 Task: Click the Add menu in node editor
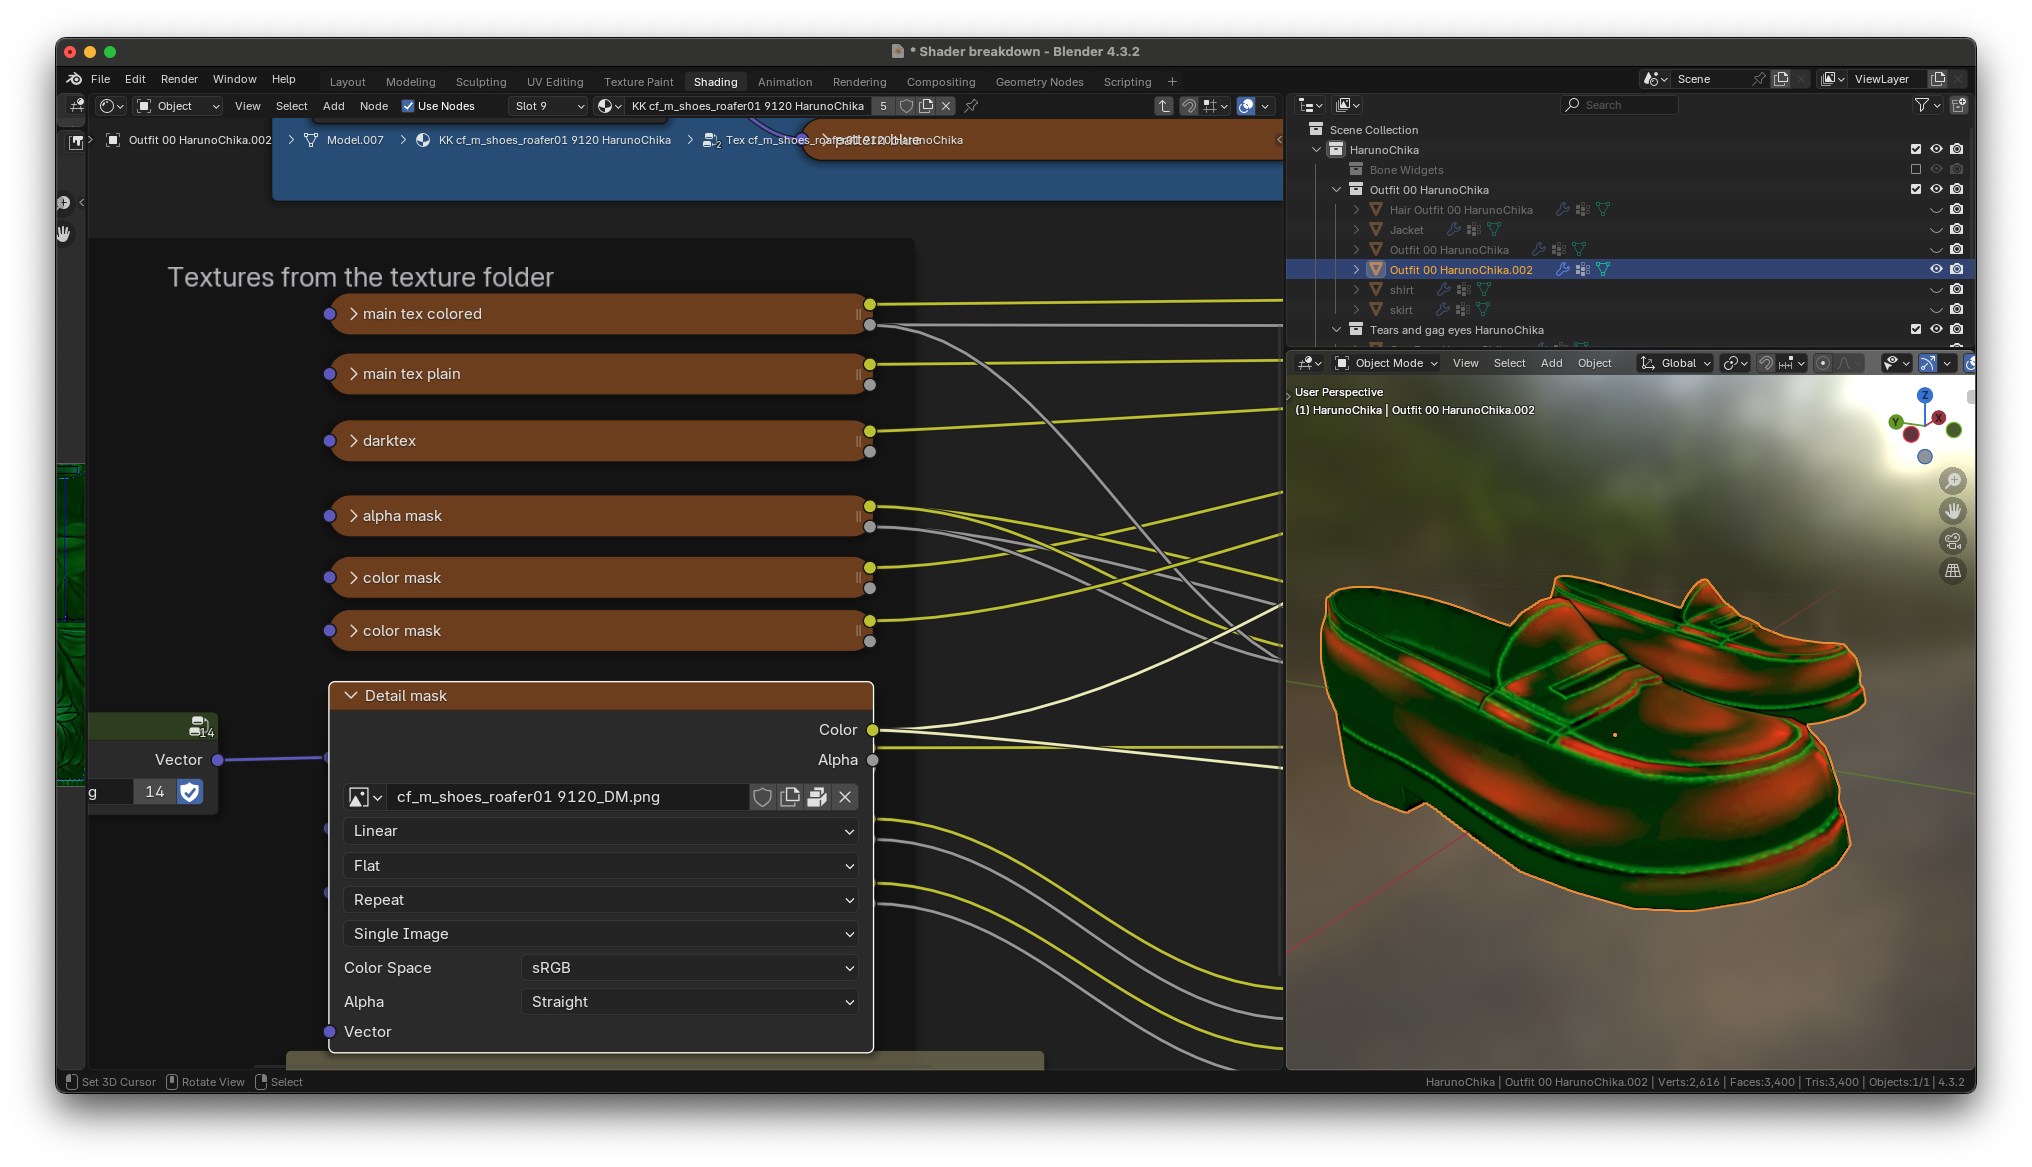tap(333, 106)
